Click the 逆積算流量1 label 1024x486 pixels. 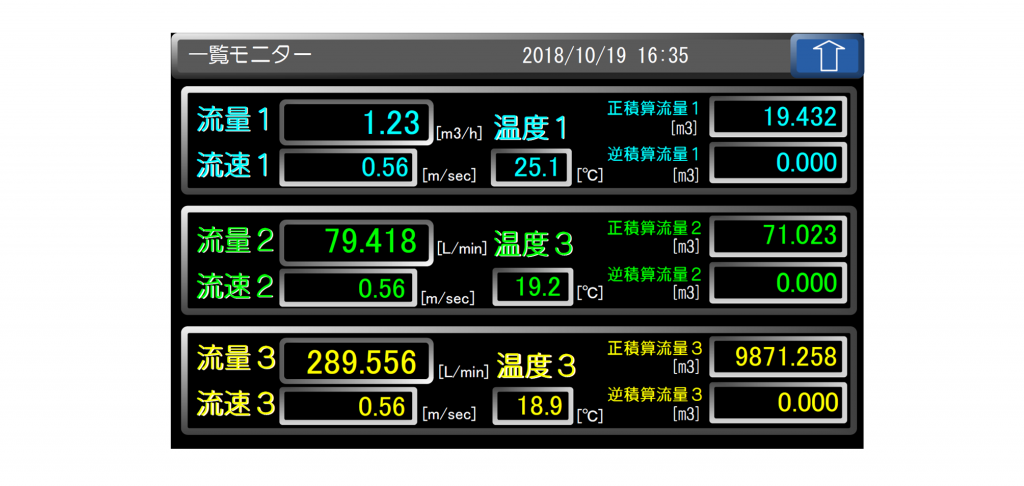[654, 155]
